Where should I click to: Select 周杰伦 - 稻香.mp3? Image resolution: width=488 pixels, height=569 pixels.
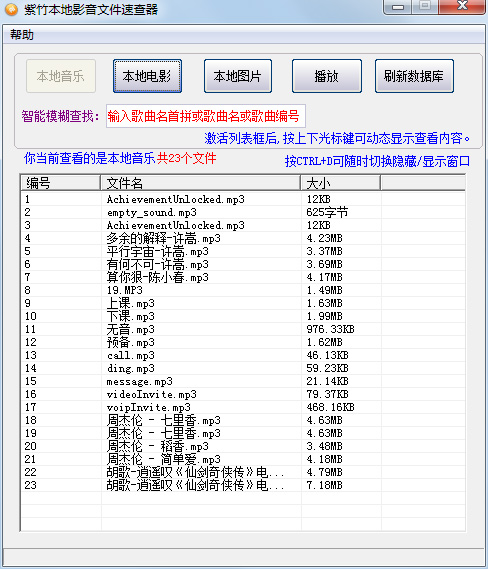[x=242, y=446]
